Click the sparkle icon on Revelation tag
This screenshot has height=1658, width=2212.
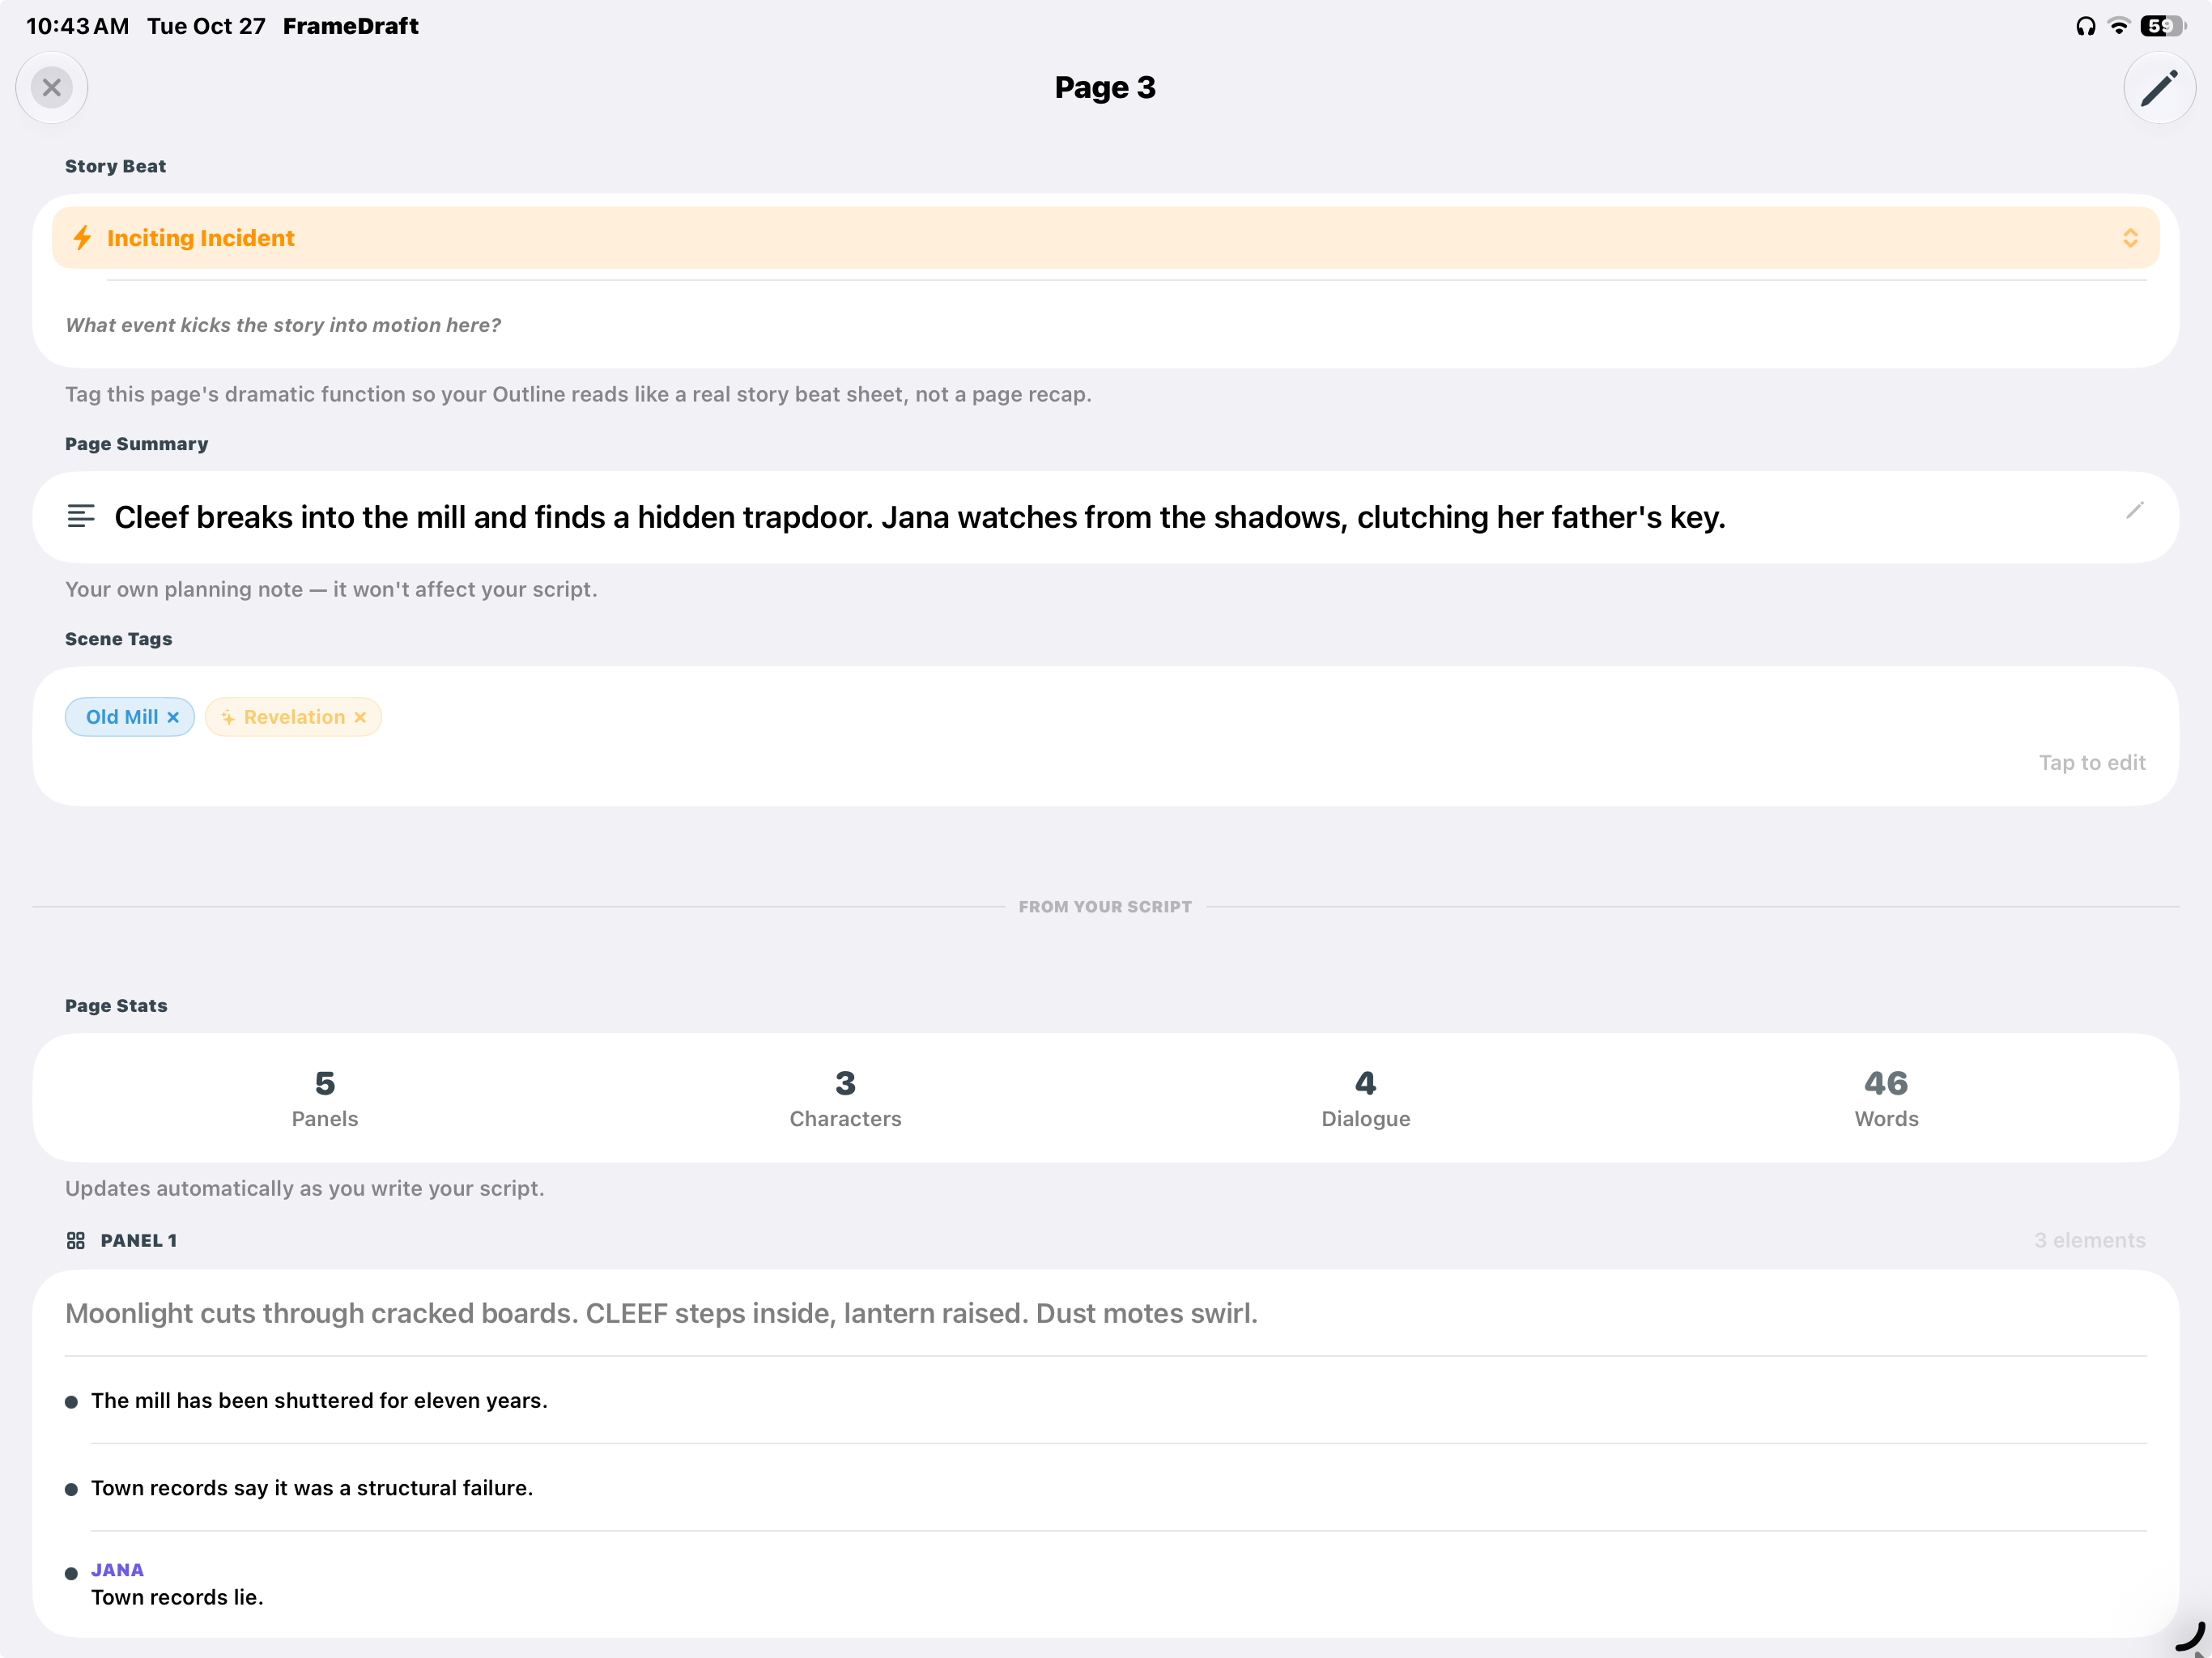pos(228,717)
